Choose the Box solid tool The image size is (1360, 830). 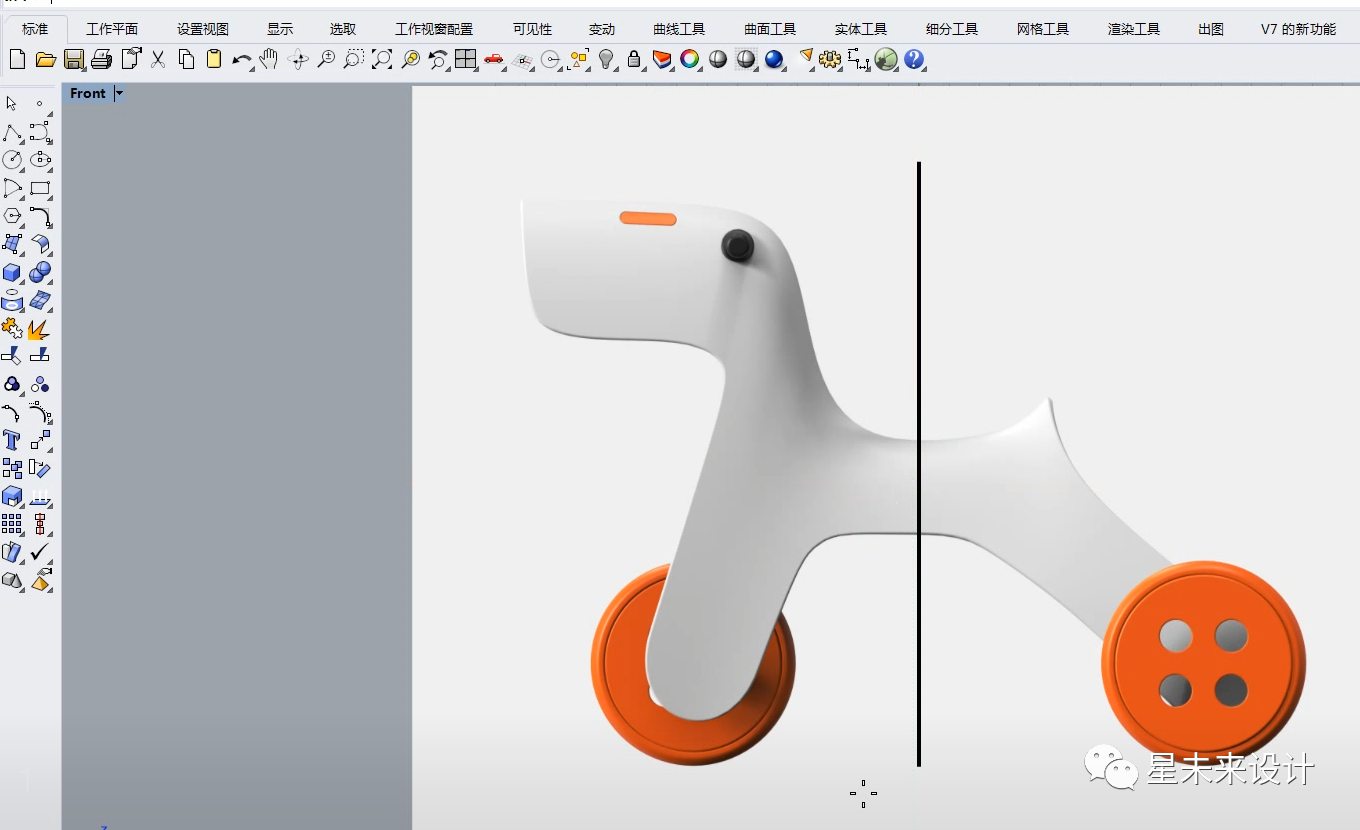pyautogui.click(x=12, y=272)
